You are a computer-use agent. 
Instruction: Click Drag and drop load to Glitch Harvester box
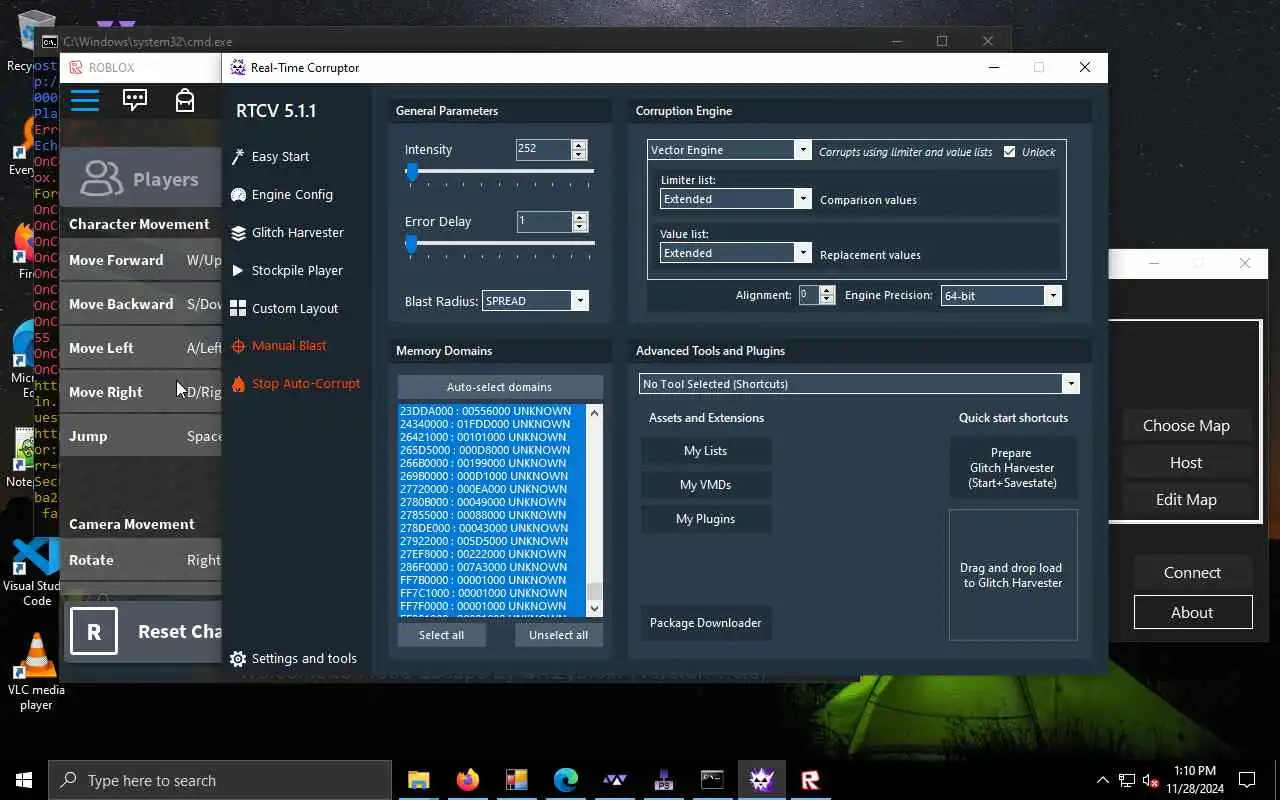pyautogui.click(x=1013, y=575)
